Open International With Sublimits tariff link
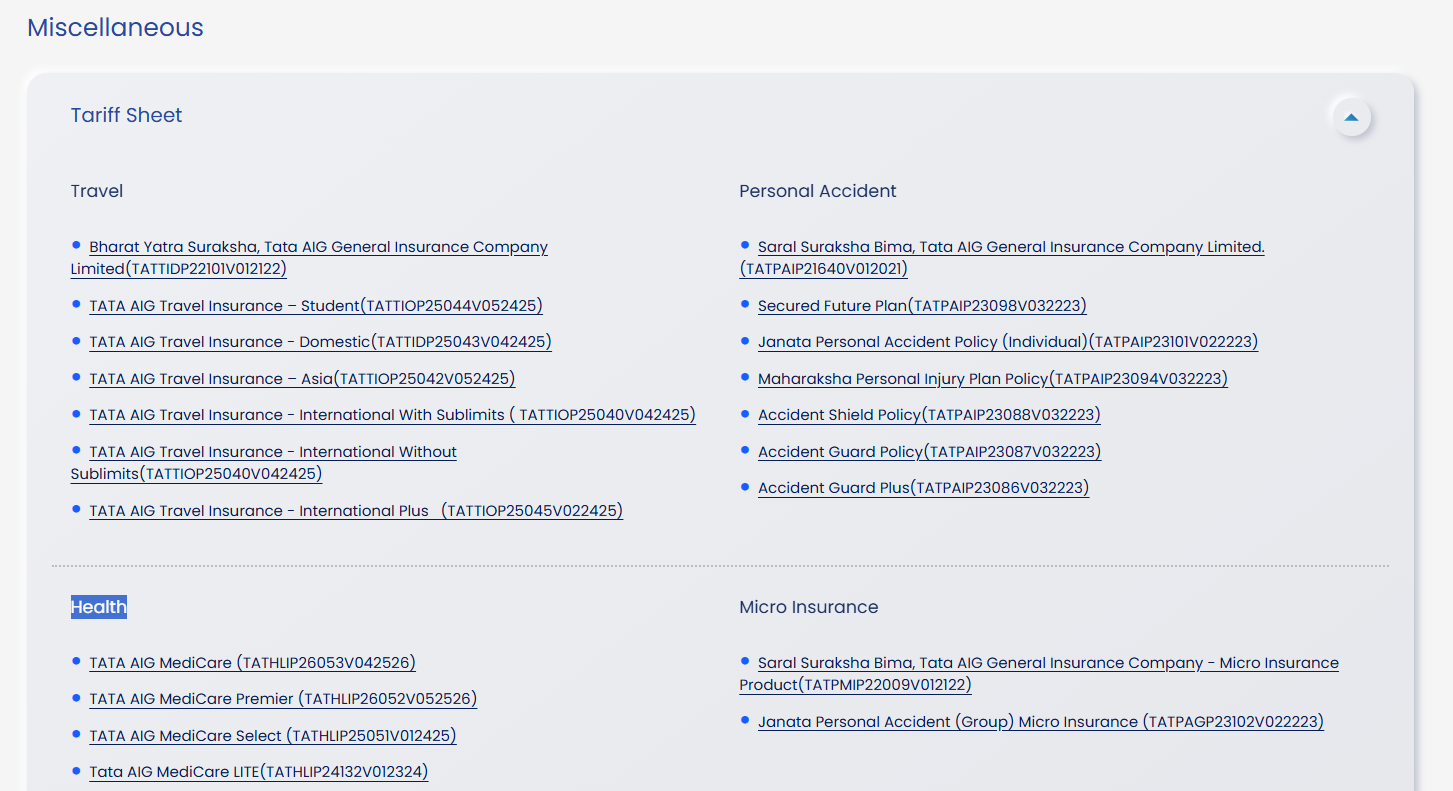This screenshot has height=791, width=1453. [x=392, y=415]
